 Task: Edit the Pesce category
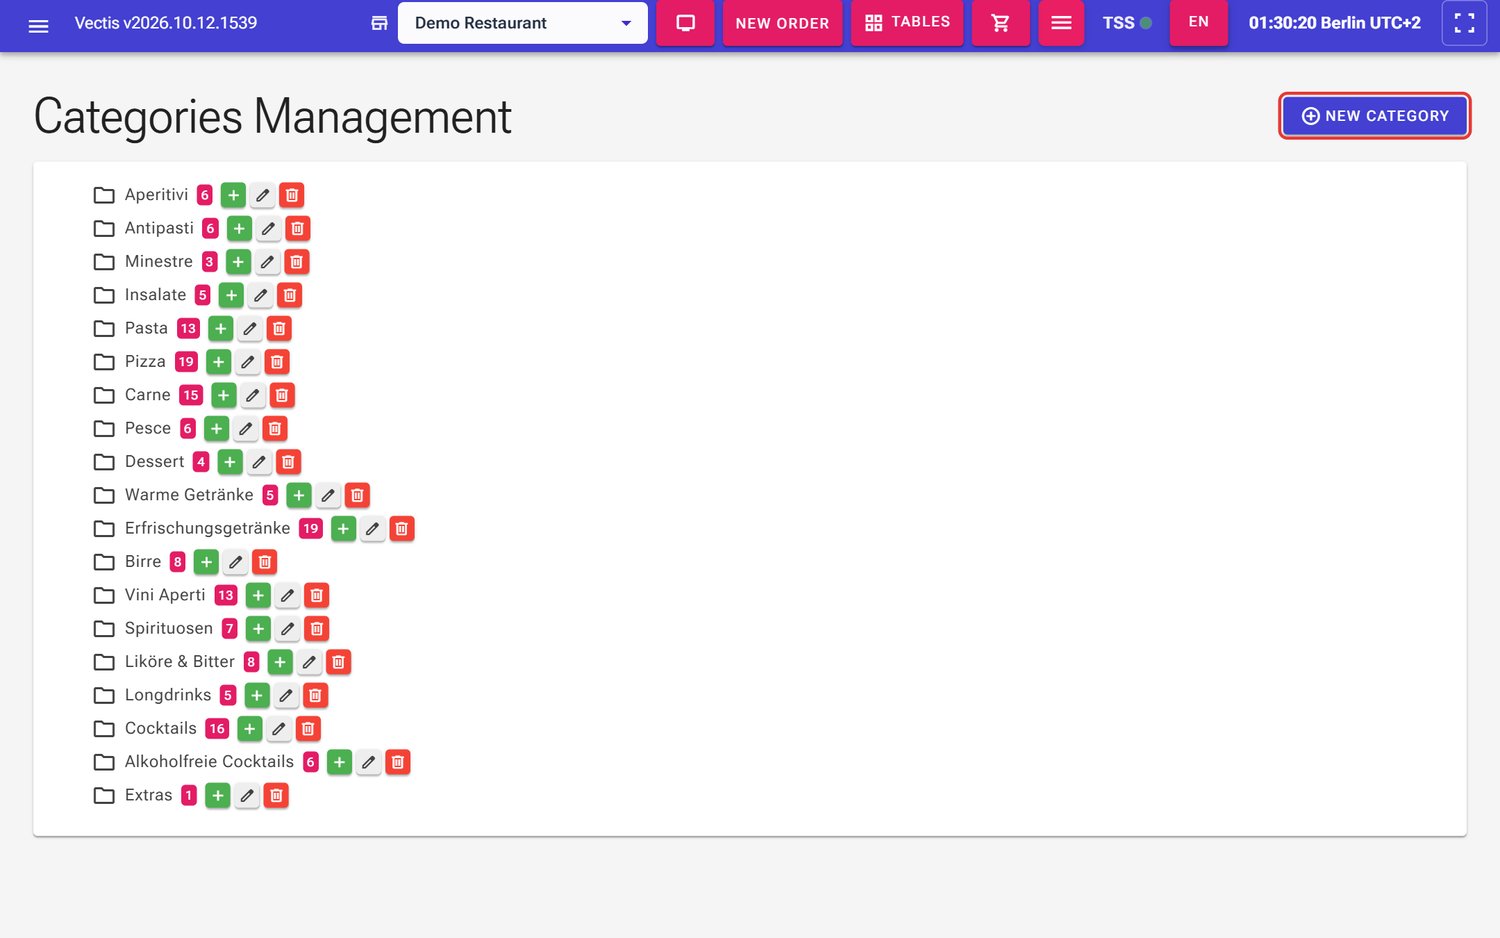[245, 429]
